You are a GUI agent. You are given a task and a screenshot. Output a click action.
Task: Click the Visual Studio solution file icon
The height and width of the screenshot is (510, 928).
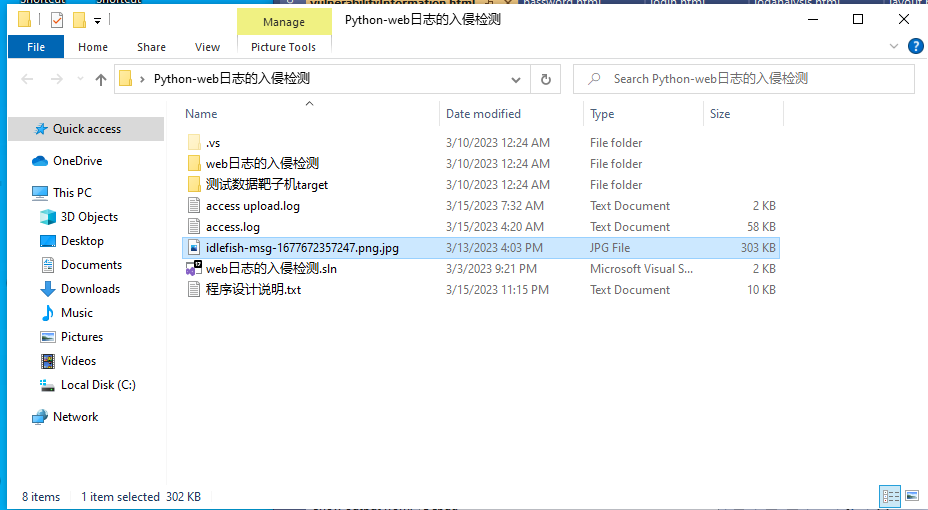tap(194, 269)
